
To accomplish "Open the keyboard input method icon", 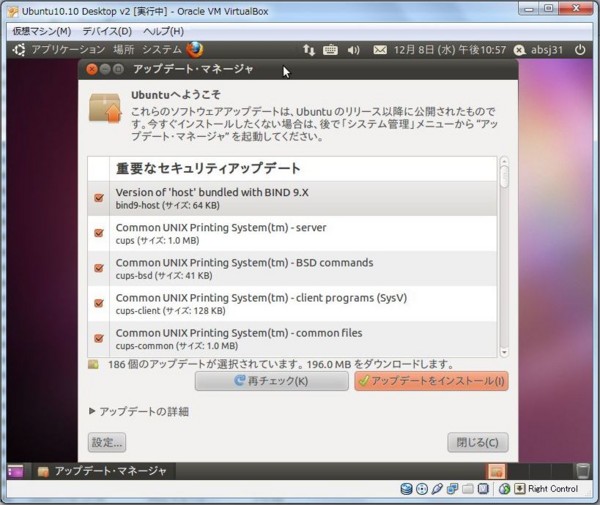I will click(330, 50).
